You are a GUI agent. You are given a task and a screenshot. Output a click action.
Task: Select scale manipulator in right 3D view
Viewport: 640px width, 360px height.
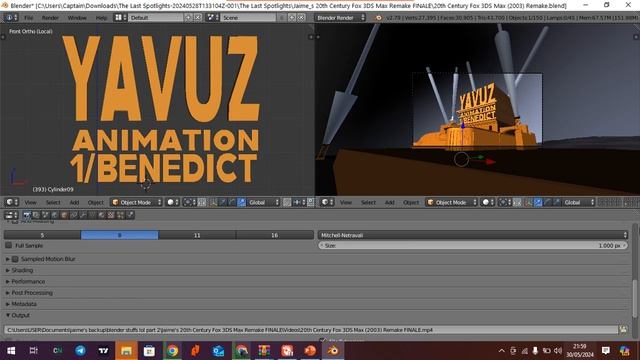[557, 202]
